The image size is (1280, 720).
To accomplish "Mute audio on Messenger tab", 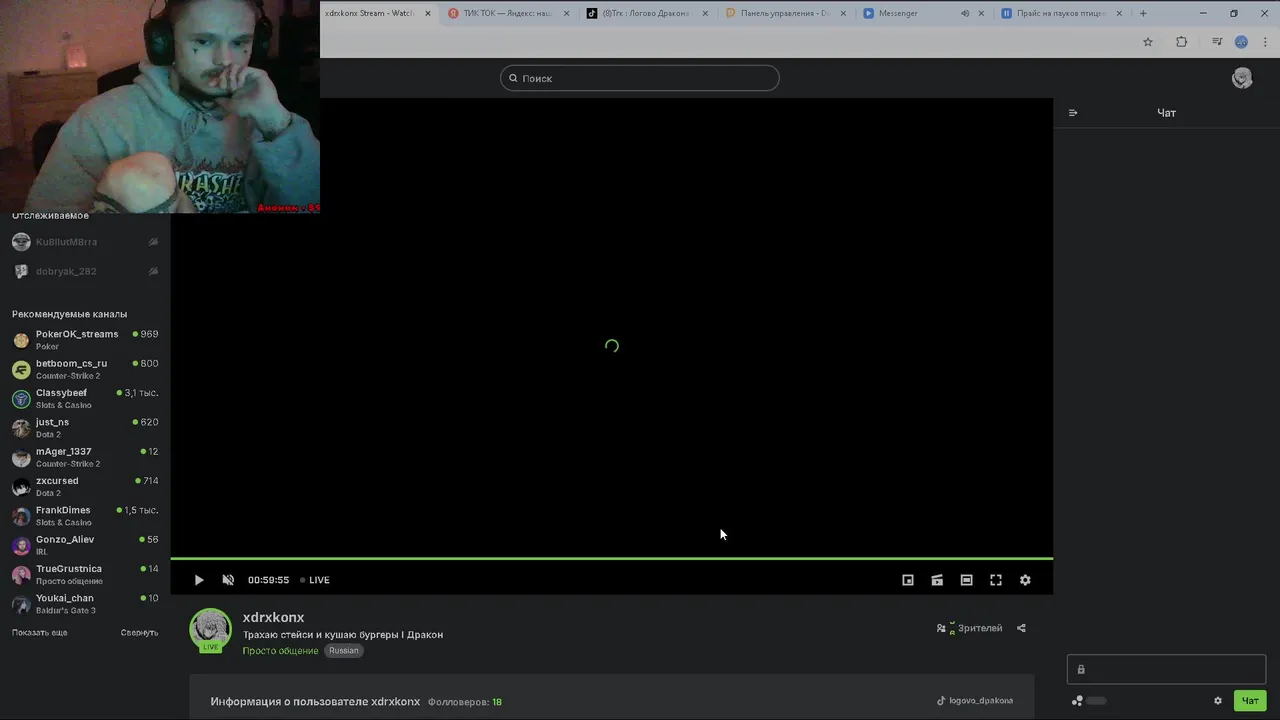I will (965, 13).
